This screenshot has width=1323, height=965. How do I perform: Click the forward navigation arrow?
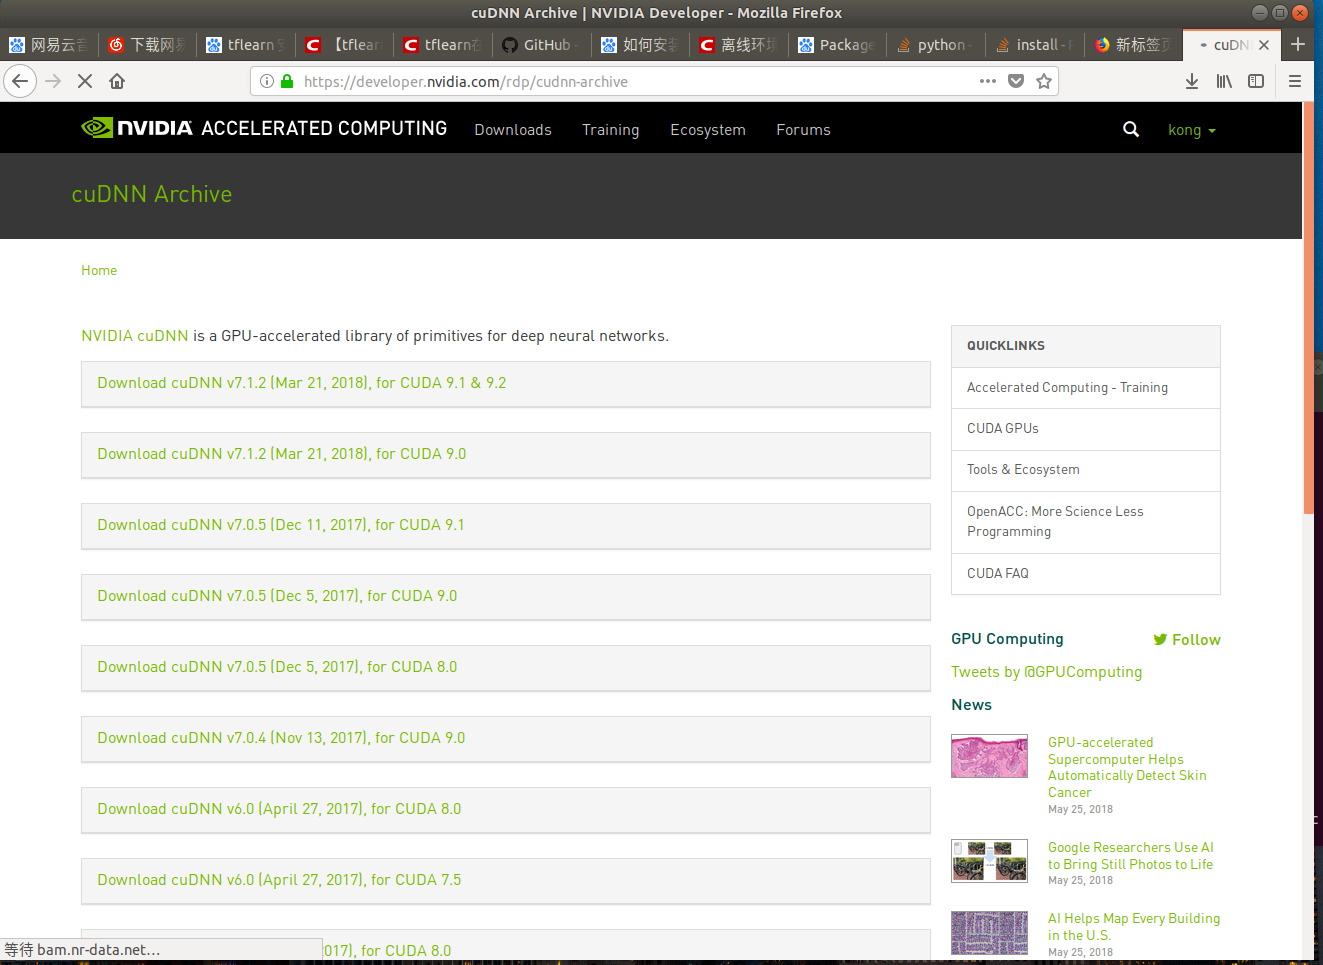[54, 81]
